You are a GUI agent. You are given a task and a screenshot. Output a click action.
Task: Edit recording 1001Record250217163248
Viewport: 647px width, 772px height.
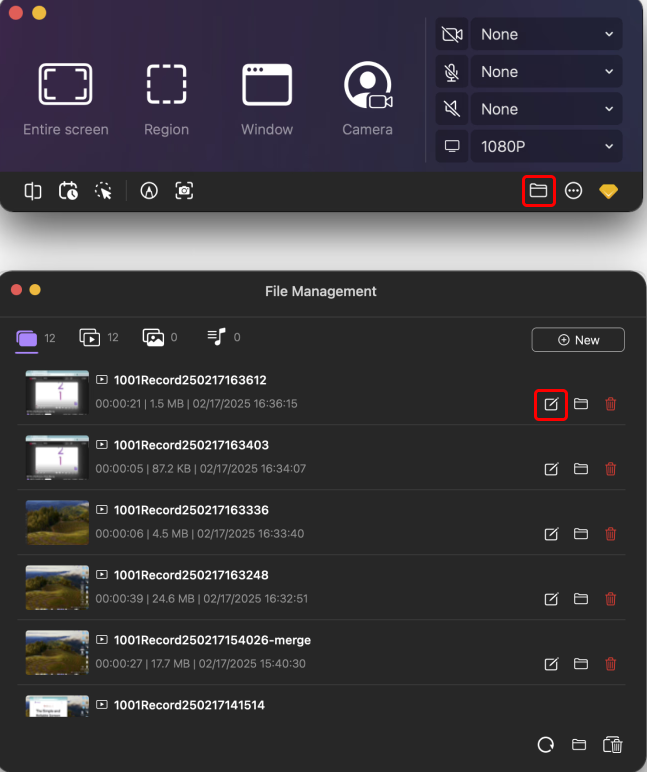click(551, 599)
